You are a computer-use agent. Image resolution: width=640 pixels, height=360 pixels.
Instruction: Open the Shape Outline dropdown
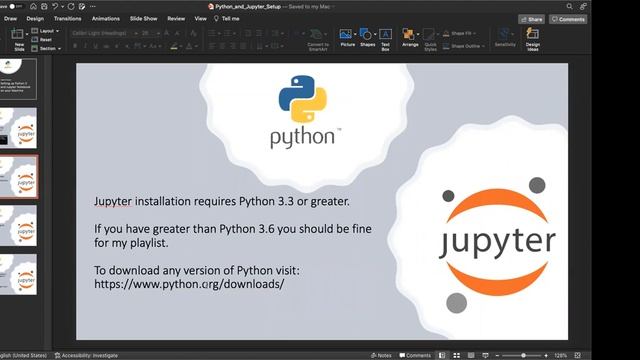pos(464,46)
